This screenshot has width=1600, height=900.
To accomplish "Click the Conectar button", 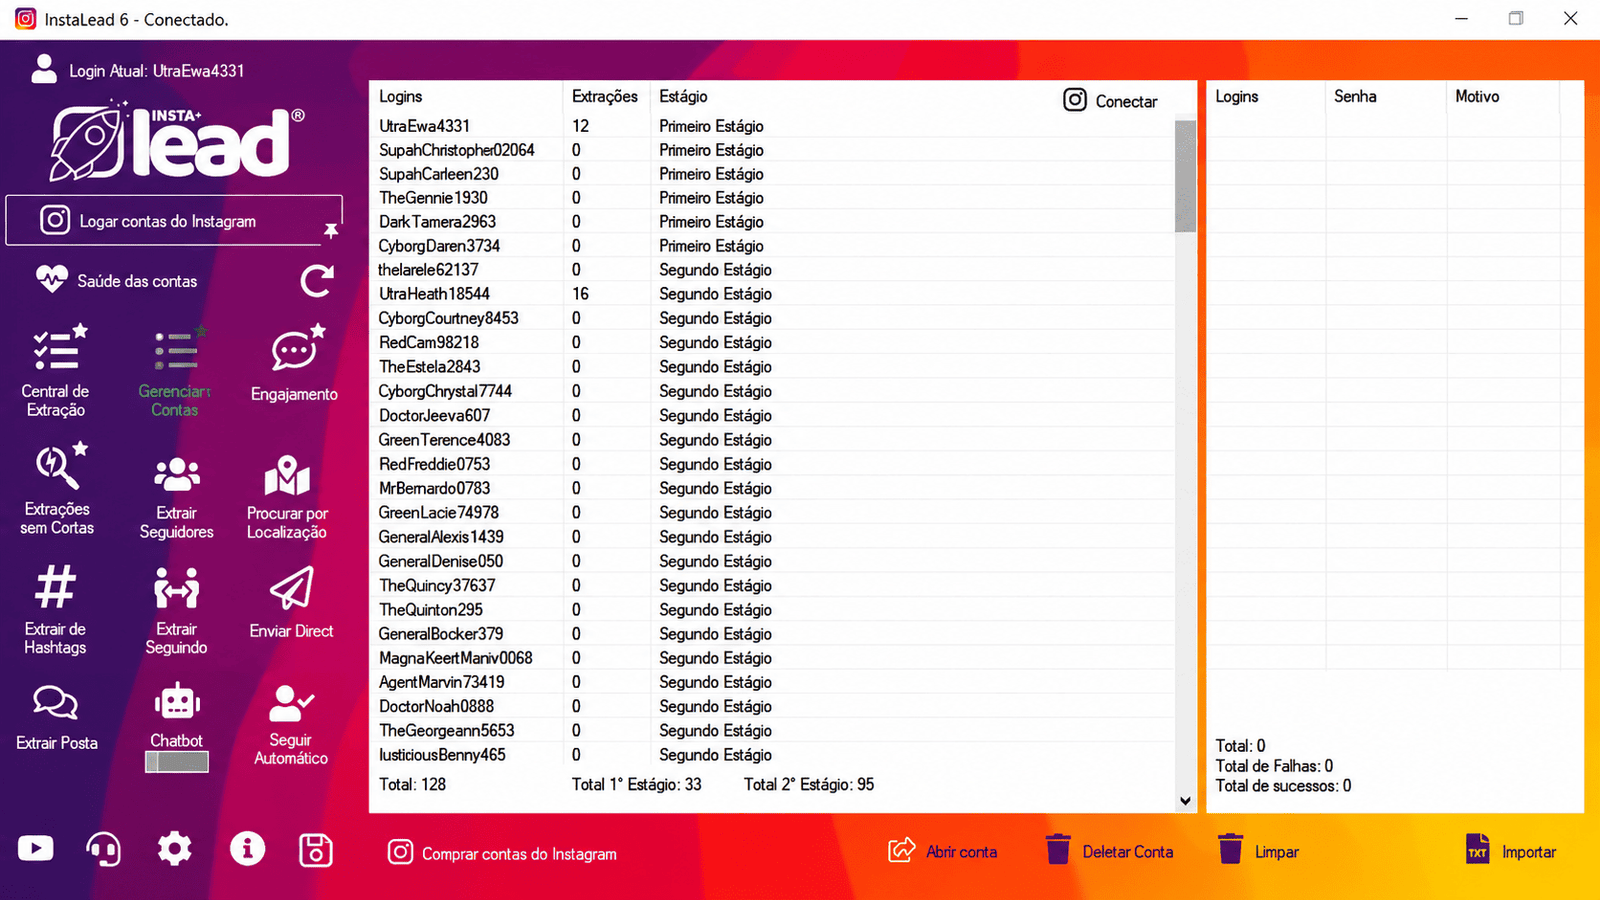I will coord(1110,101).
